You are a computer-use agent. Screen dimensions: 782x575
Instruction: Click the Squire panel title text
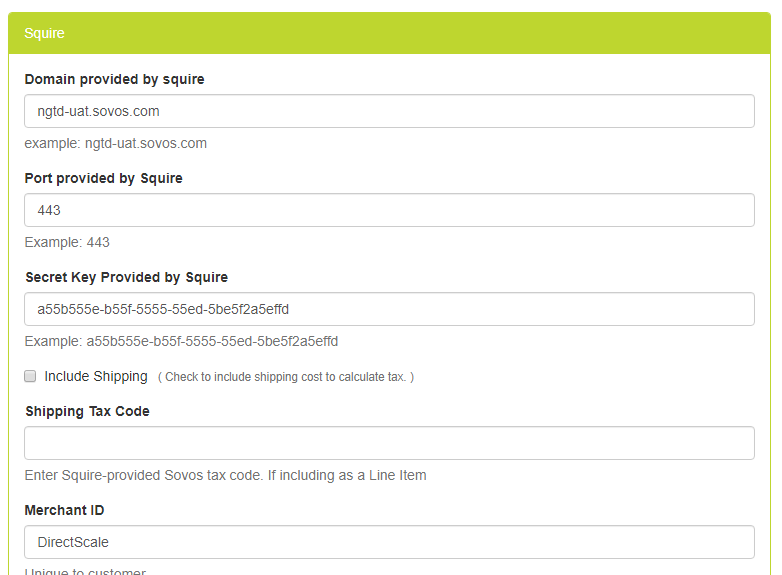pos(44,33)
